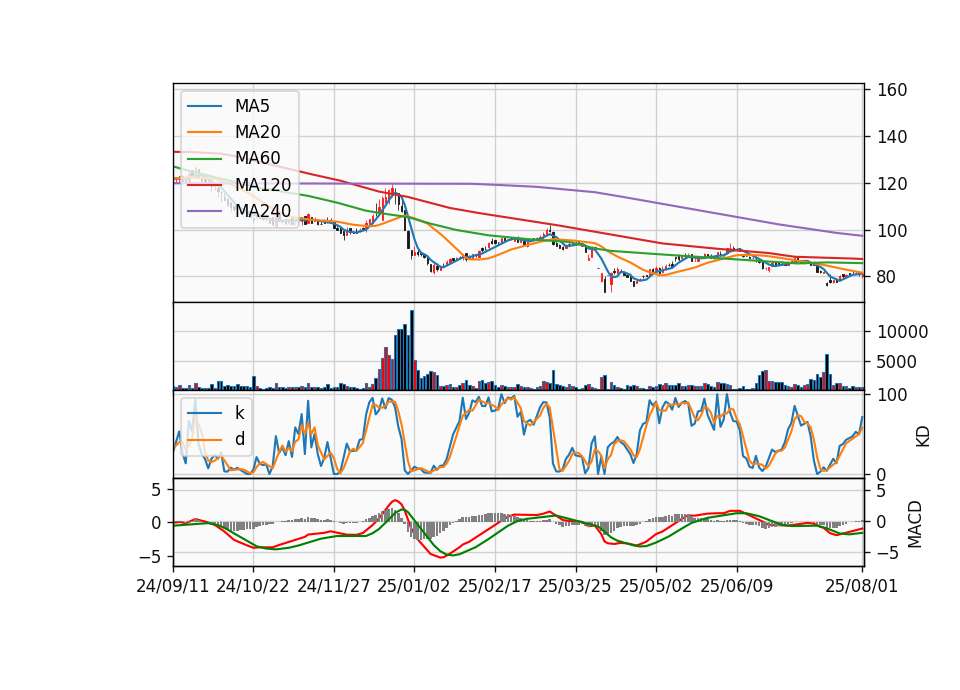
Task: Click the MA240 legend label
Action: tap(263, 211)
